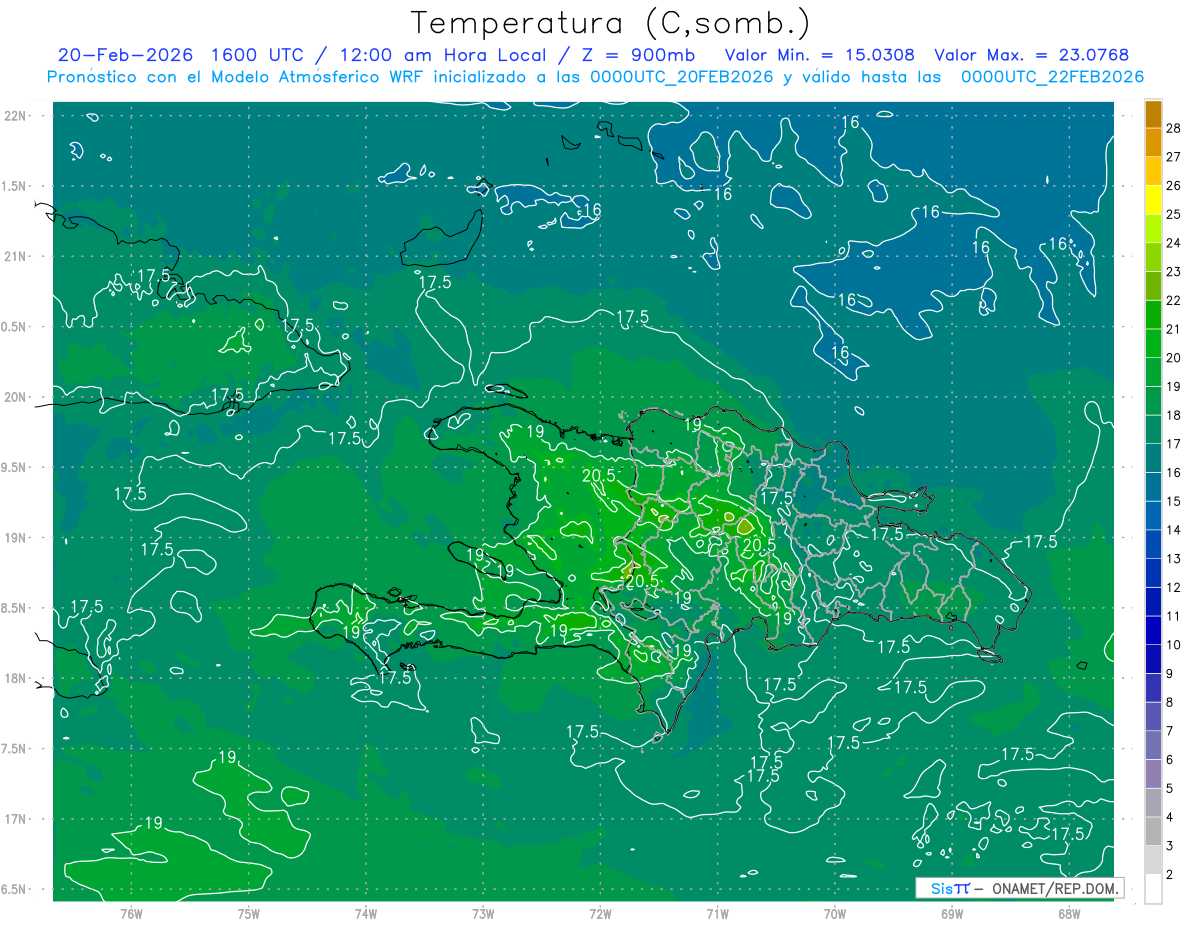Click the '4' value on the color scale
The image size is (1200, 927).
[1170, 817]
